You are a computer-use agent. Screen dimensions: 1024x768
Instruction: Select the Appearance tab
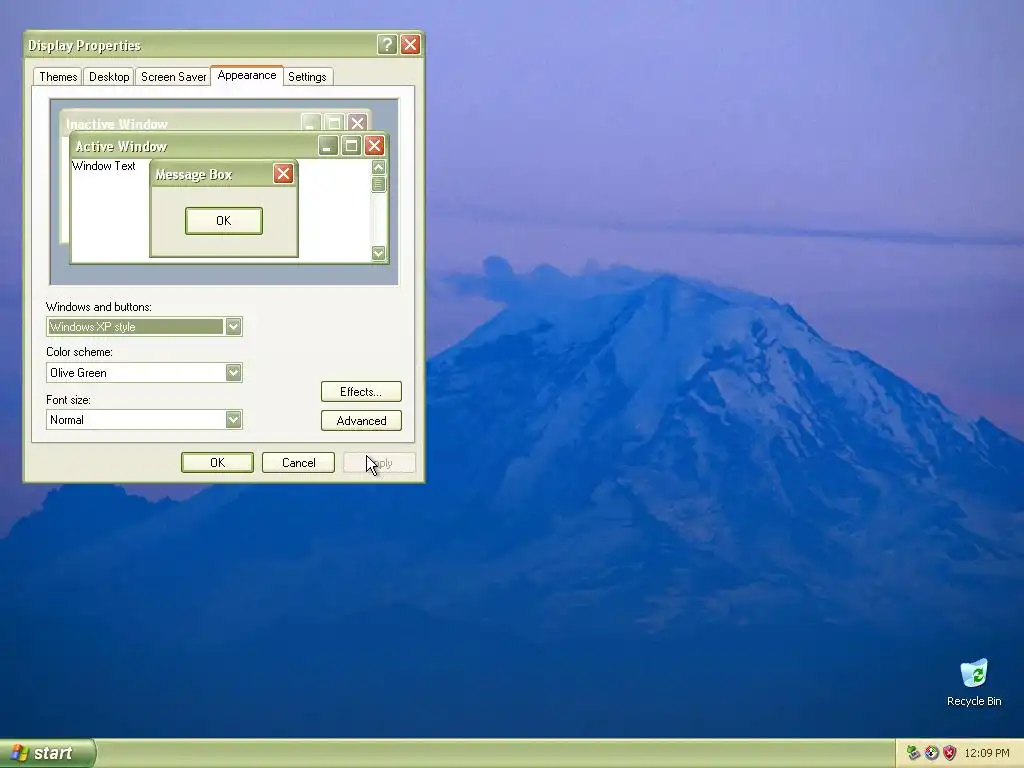[x=247, y=75]
